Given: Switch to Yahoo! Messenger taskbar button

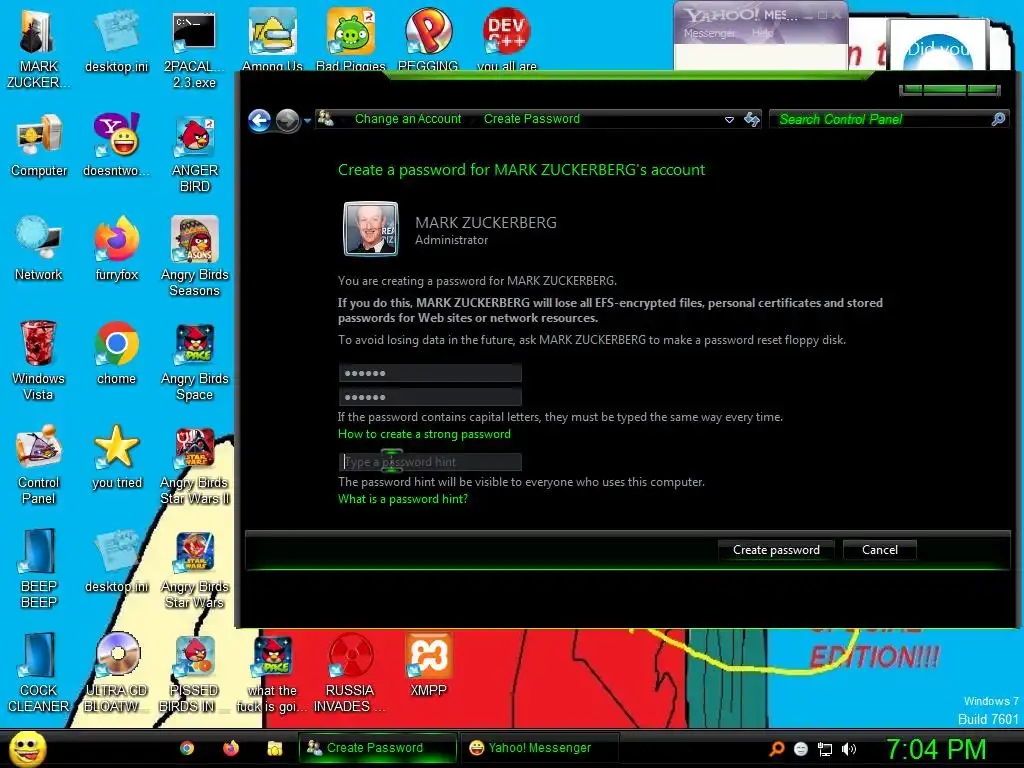Looking at the screenshot, I should click(x=539, y=748).
